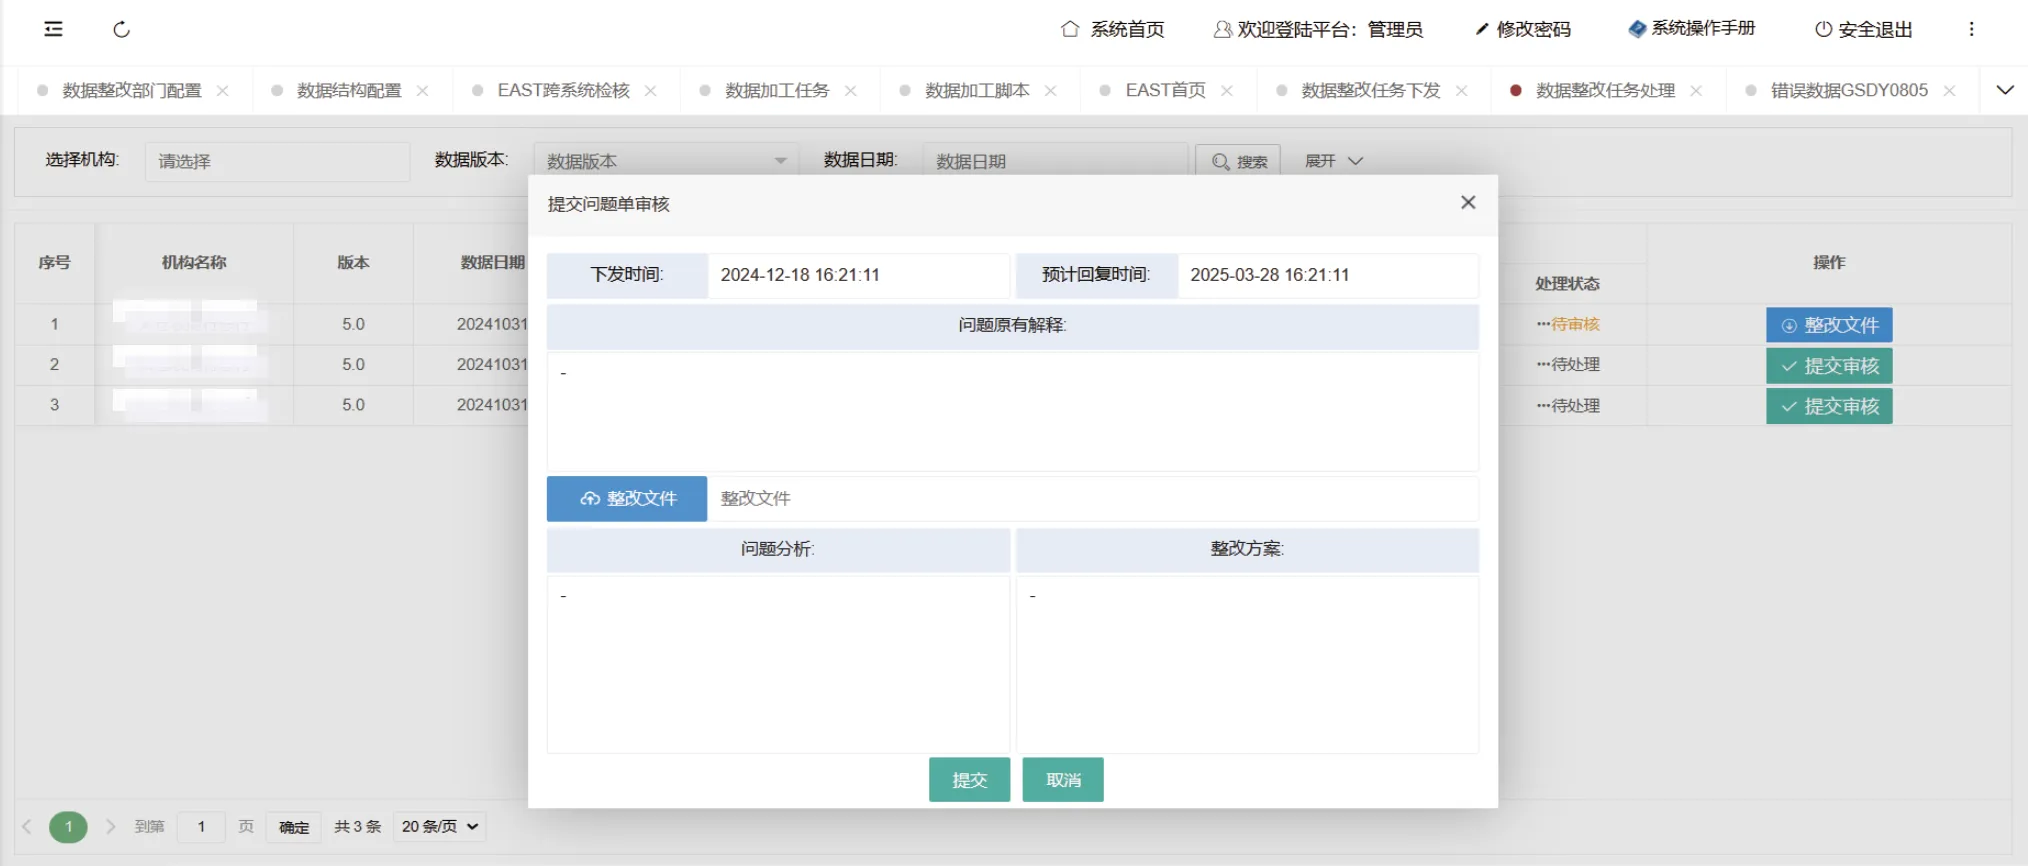Click the page refresh icon

coord(122,29)
